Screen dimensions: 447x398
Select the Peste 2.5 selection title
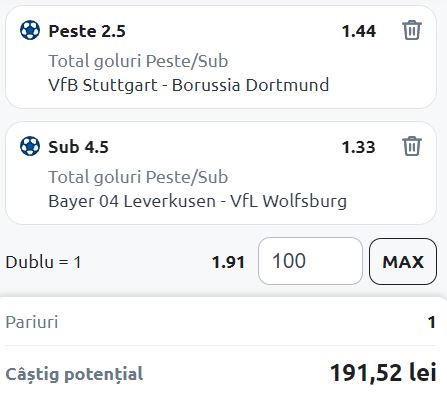click(x=87, y=31)
